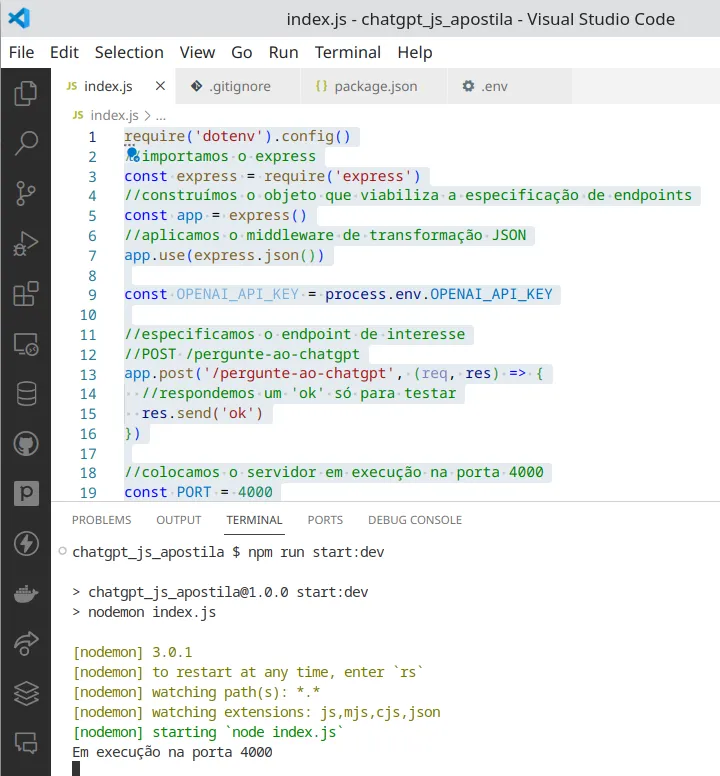Open the File menu

click(x=21, y=52)
